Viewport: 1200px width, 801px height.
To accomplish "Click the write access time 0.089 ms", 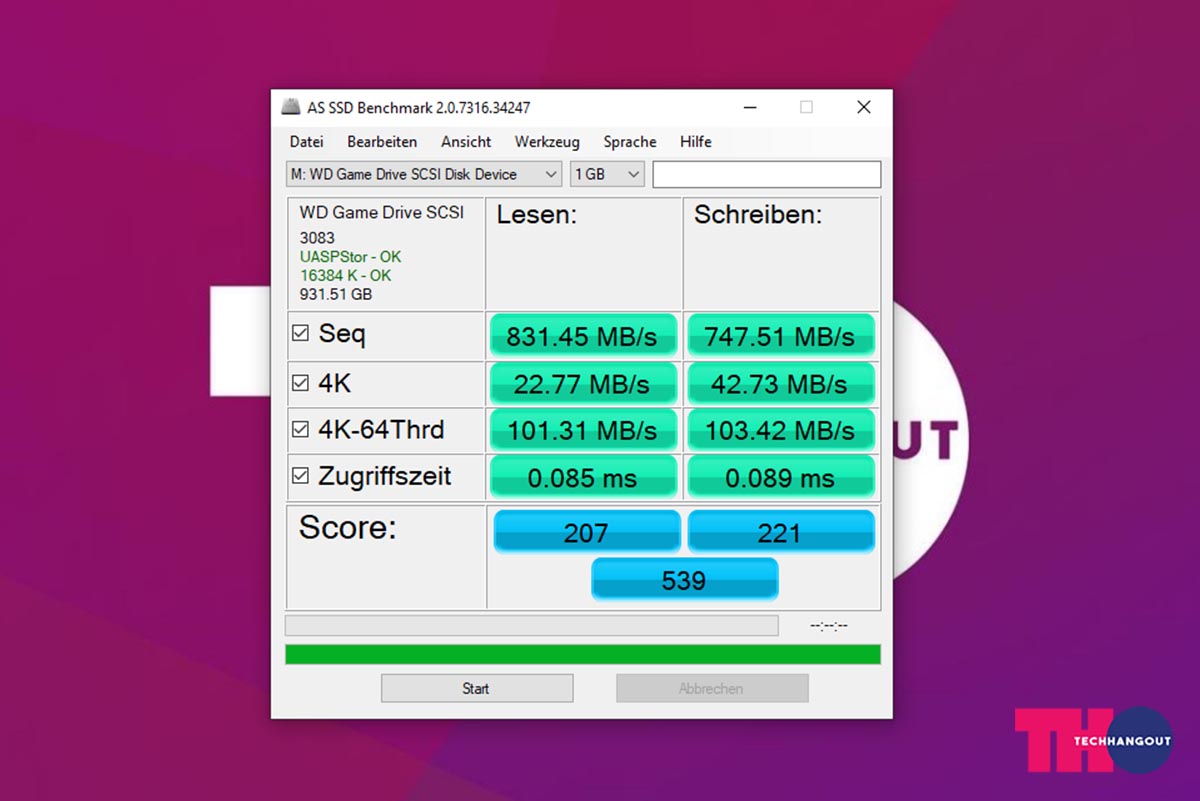I will tap(780, 478).
